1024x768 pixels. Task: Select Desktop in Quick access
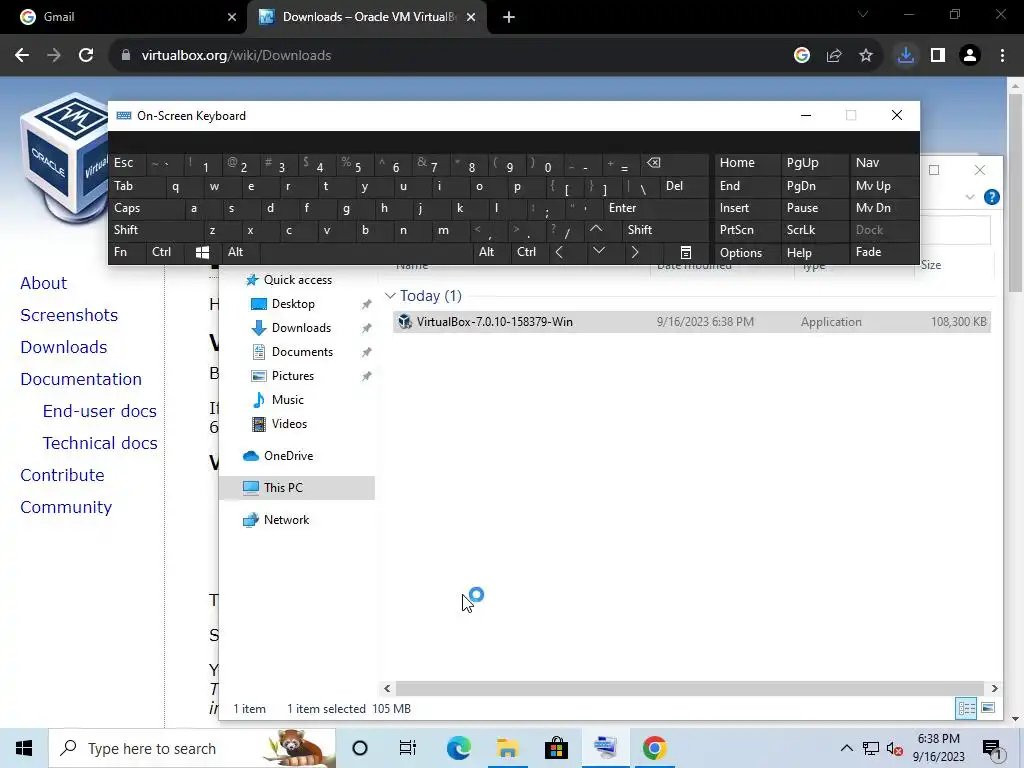click(x=293, y=304)
